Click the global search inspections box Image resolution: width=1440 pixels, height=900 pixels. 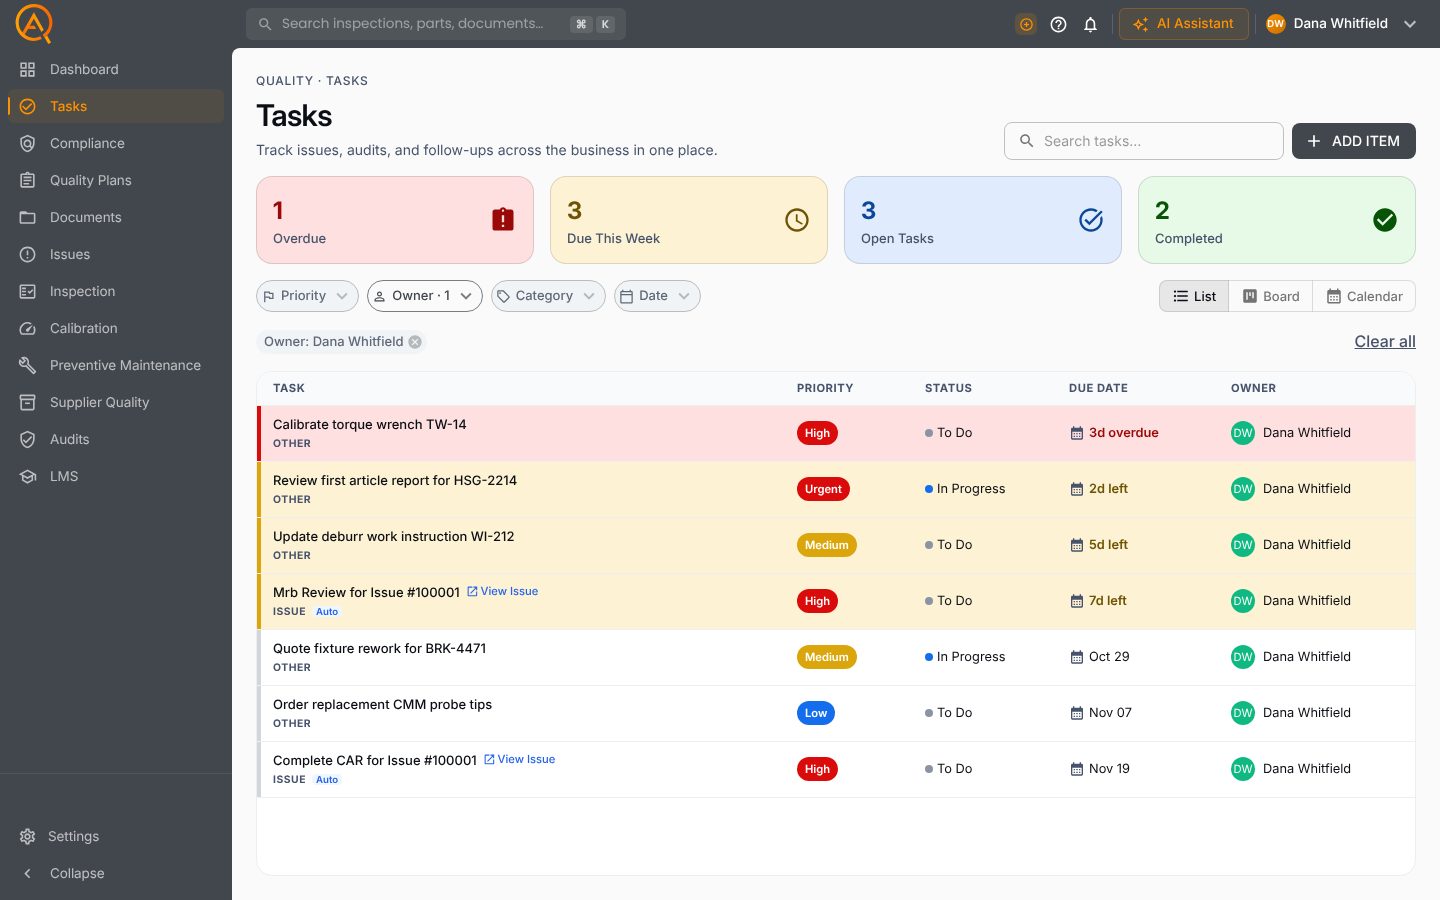coord(436,24)
